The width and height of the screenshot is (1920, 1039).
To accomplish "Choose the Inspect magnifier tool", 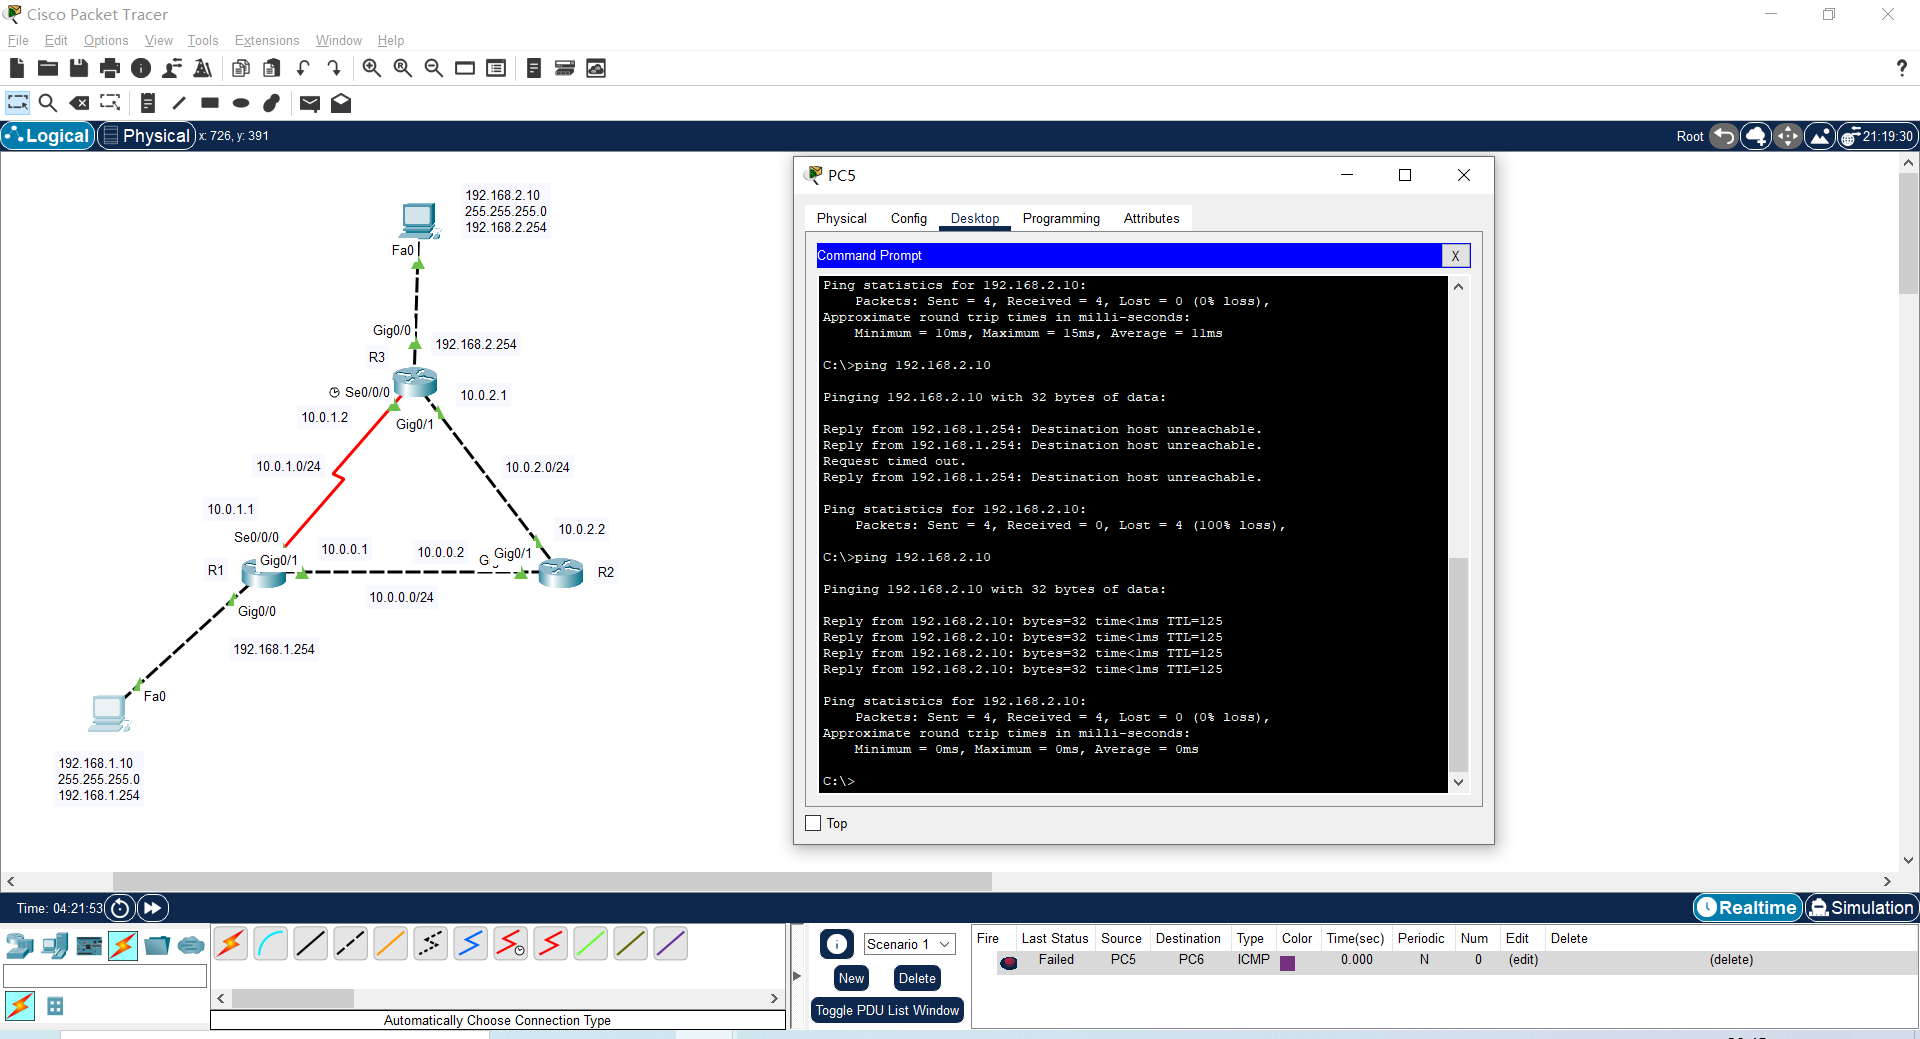I will point(47,103).
